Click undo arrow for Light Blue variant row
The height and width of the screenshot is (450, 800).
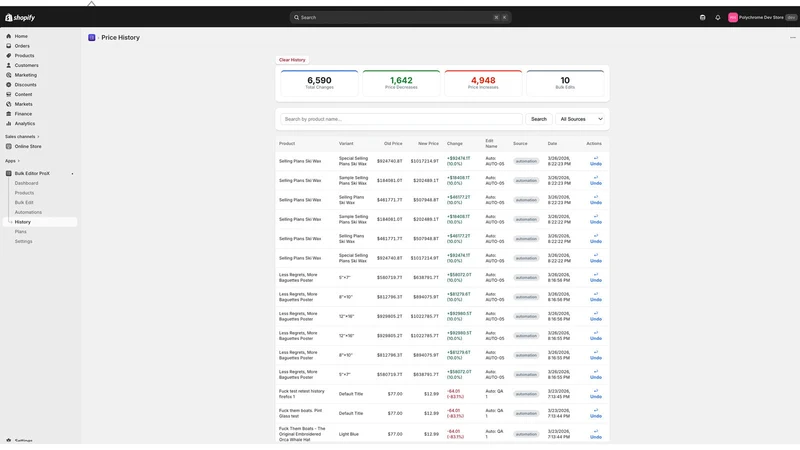pos(596,432)
